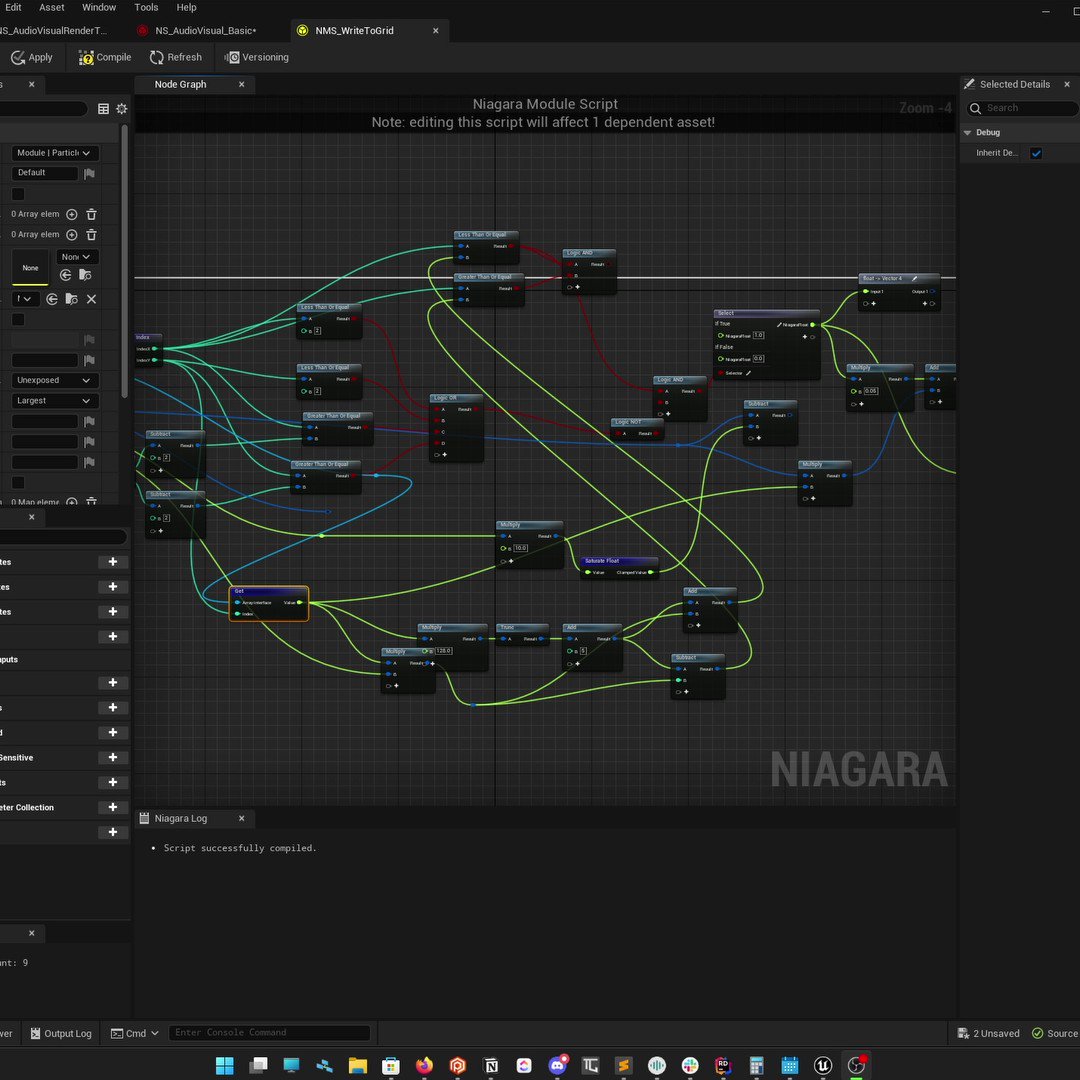Click the trash icon next to 0 Array elem
The height and width of the screenshot is (1080, 1080).
point(91,213)
